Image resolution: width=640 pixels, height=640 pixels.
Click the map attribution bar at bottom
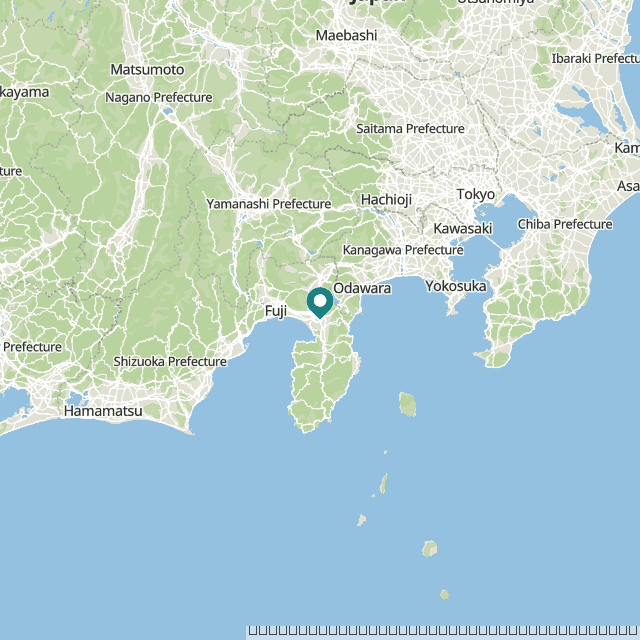443,631
